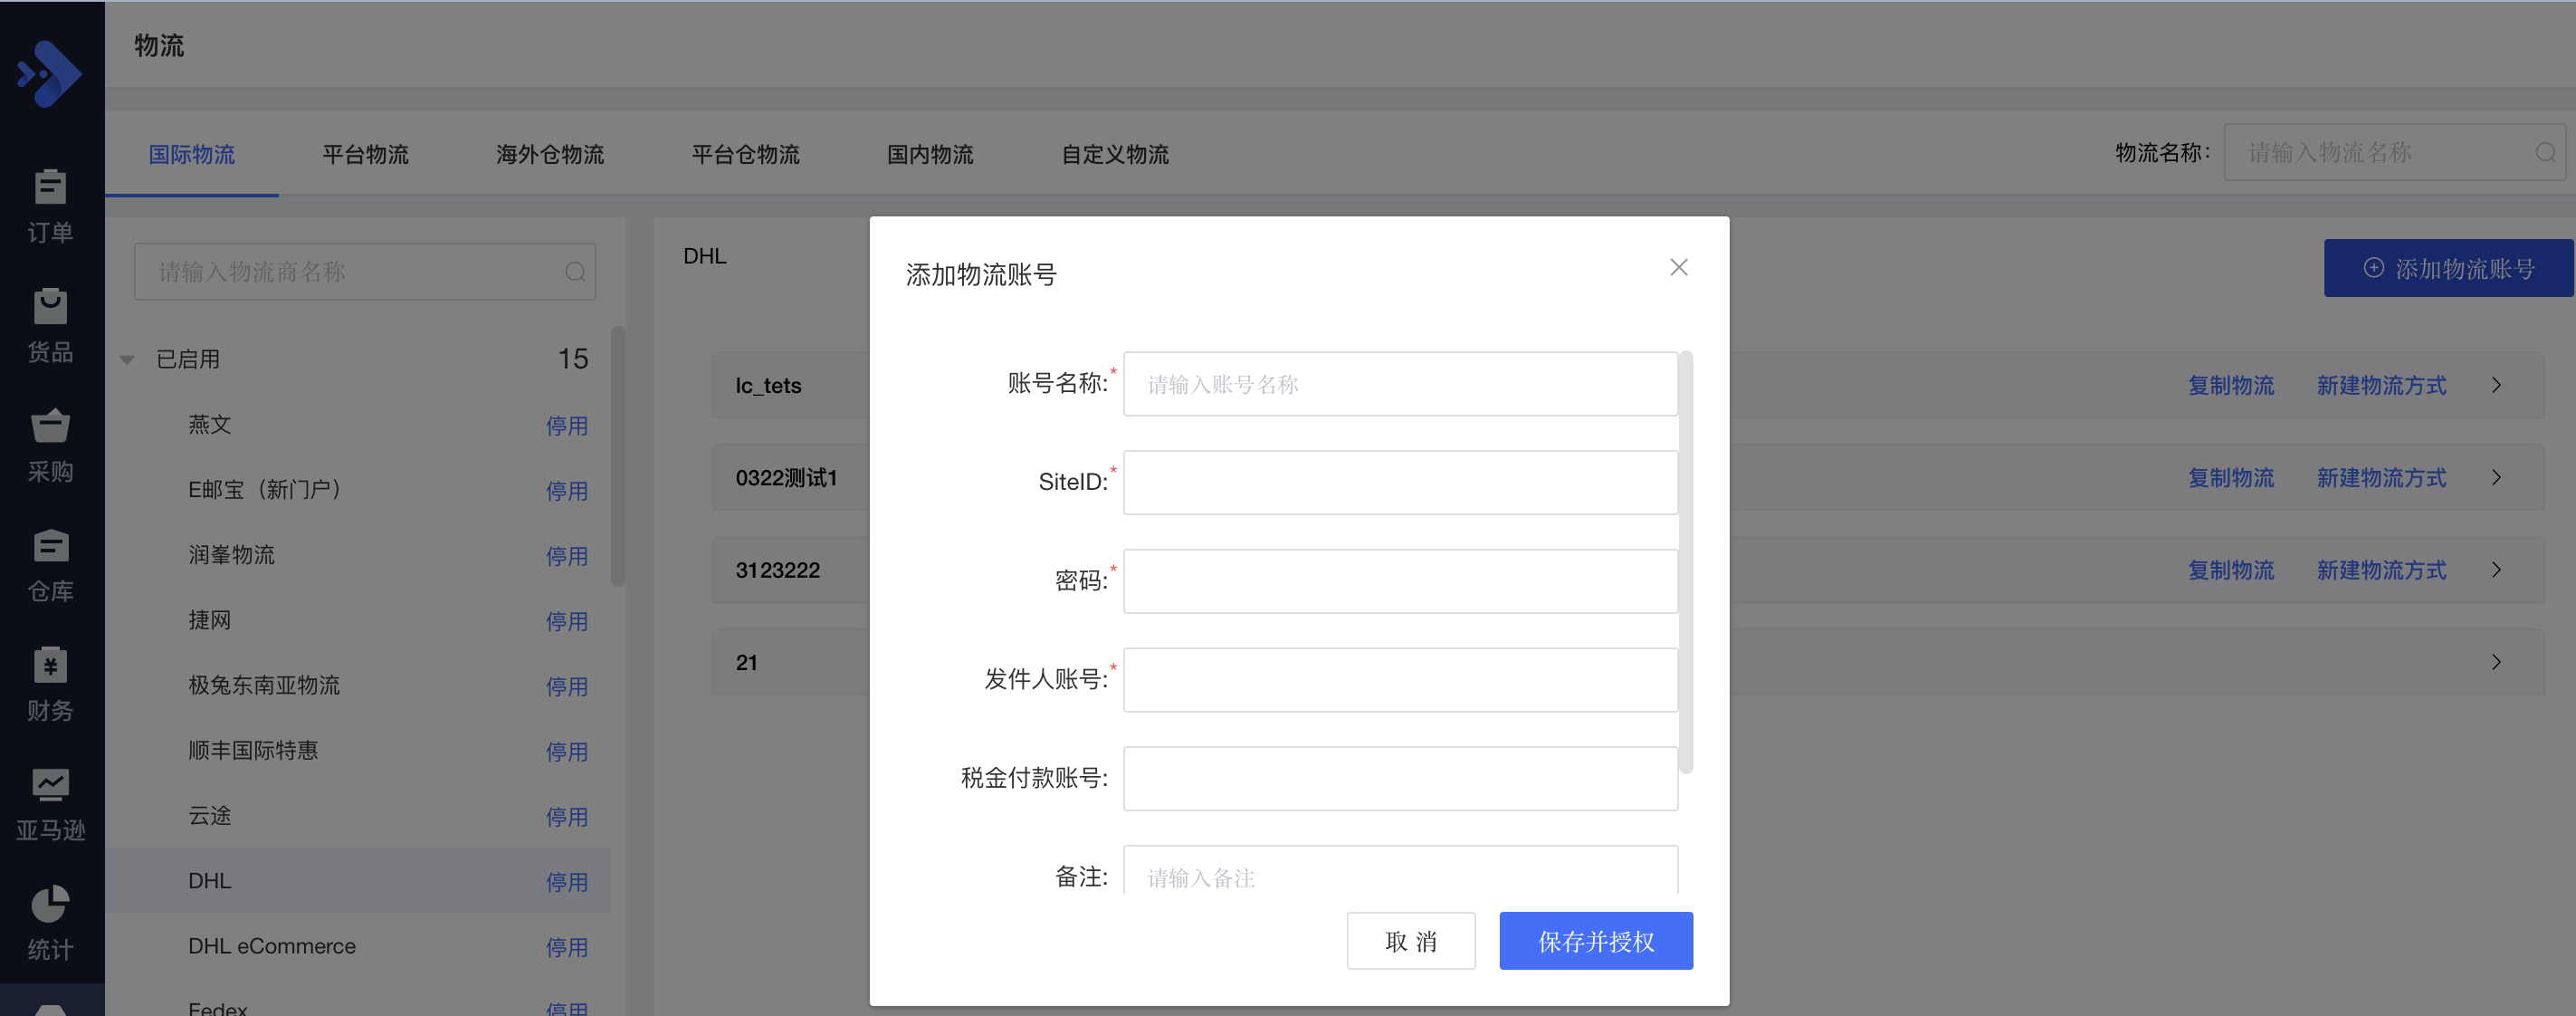The width and height of the screenshot is (2576, 1016).
Task: Click 停用 for DHL
Action: 567,882
